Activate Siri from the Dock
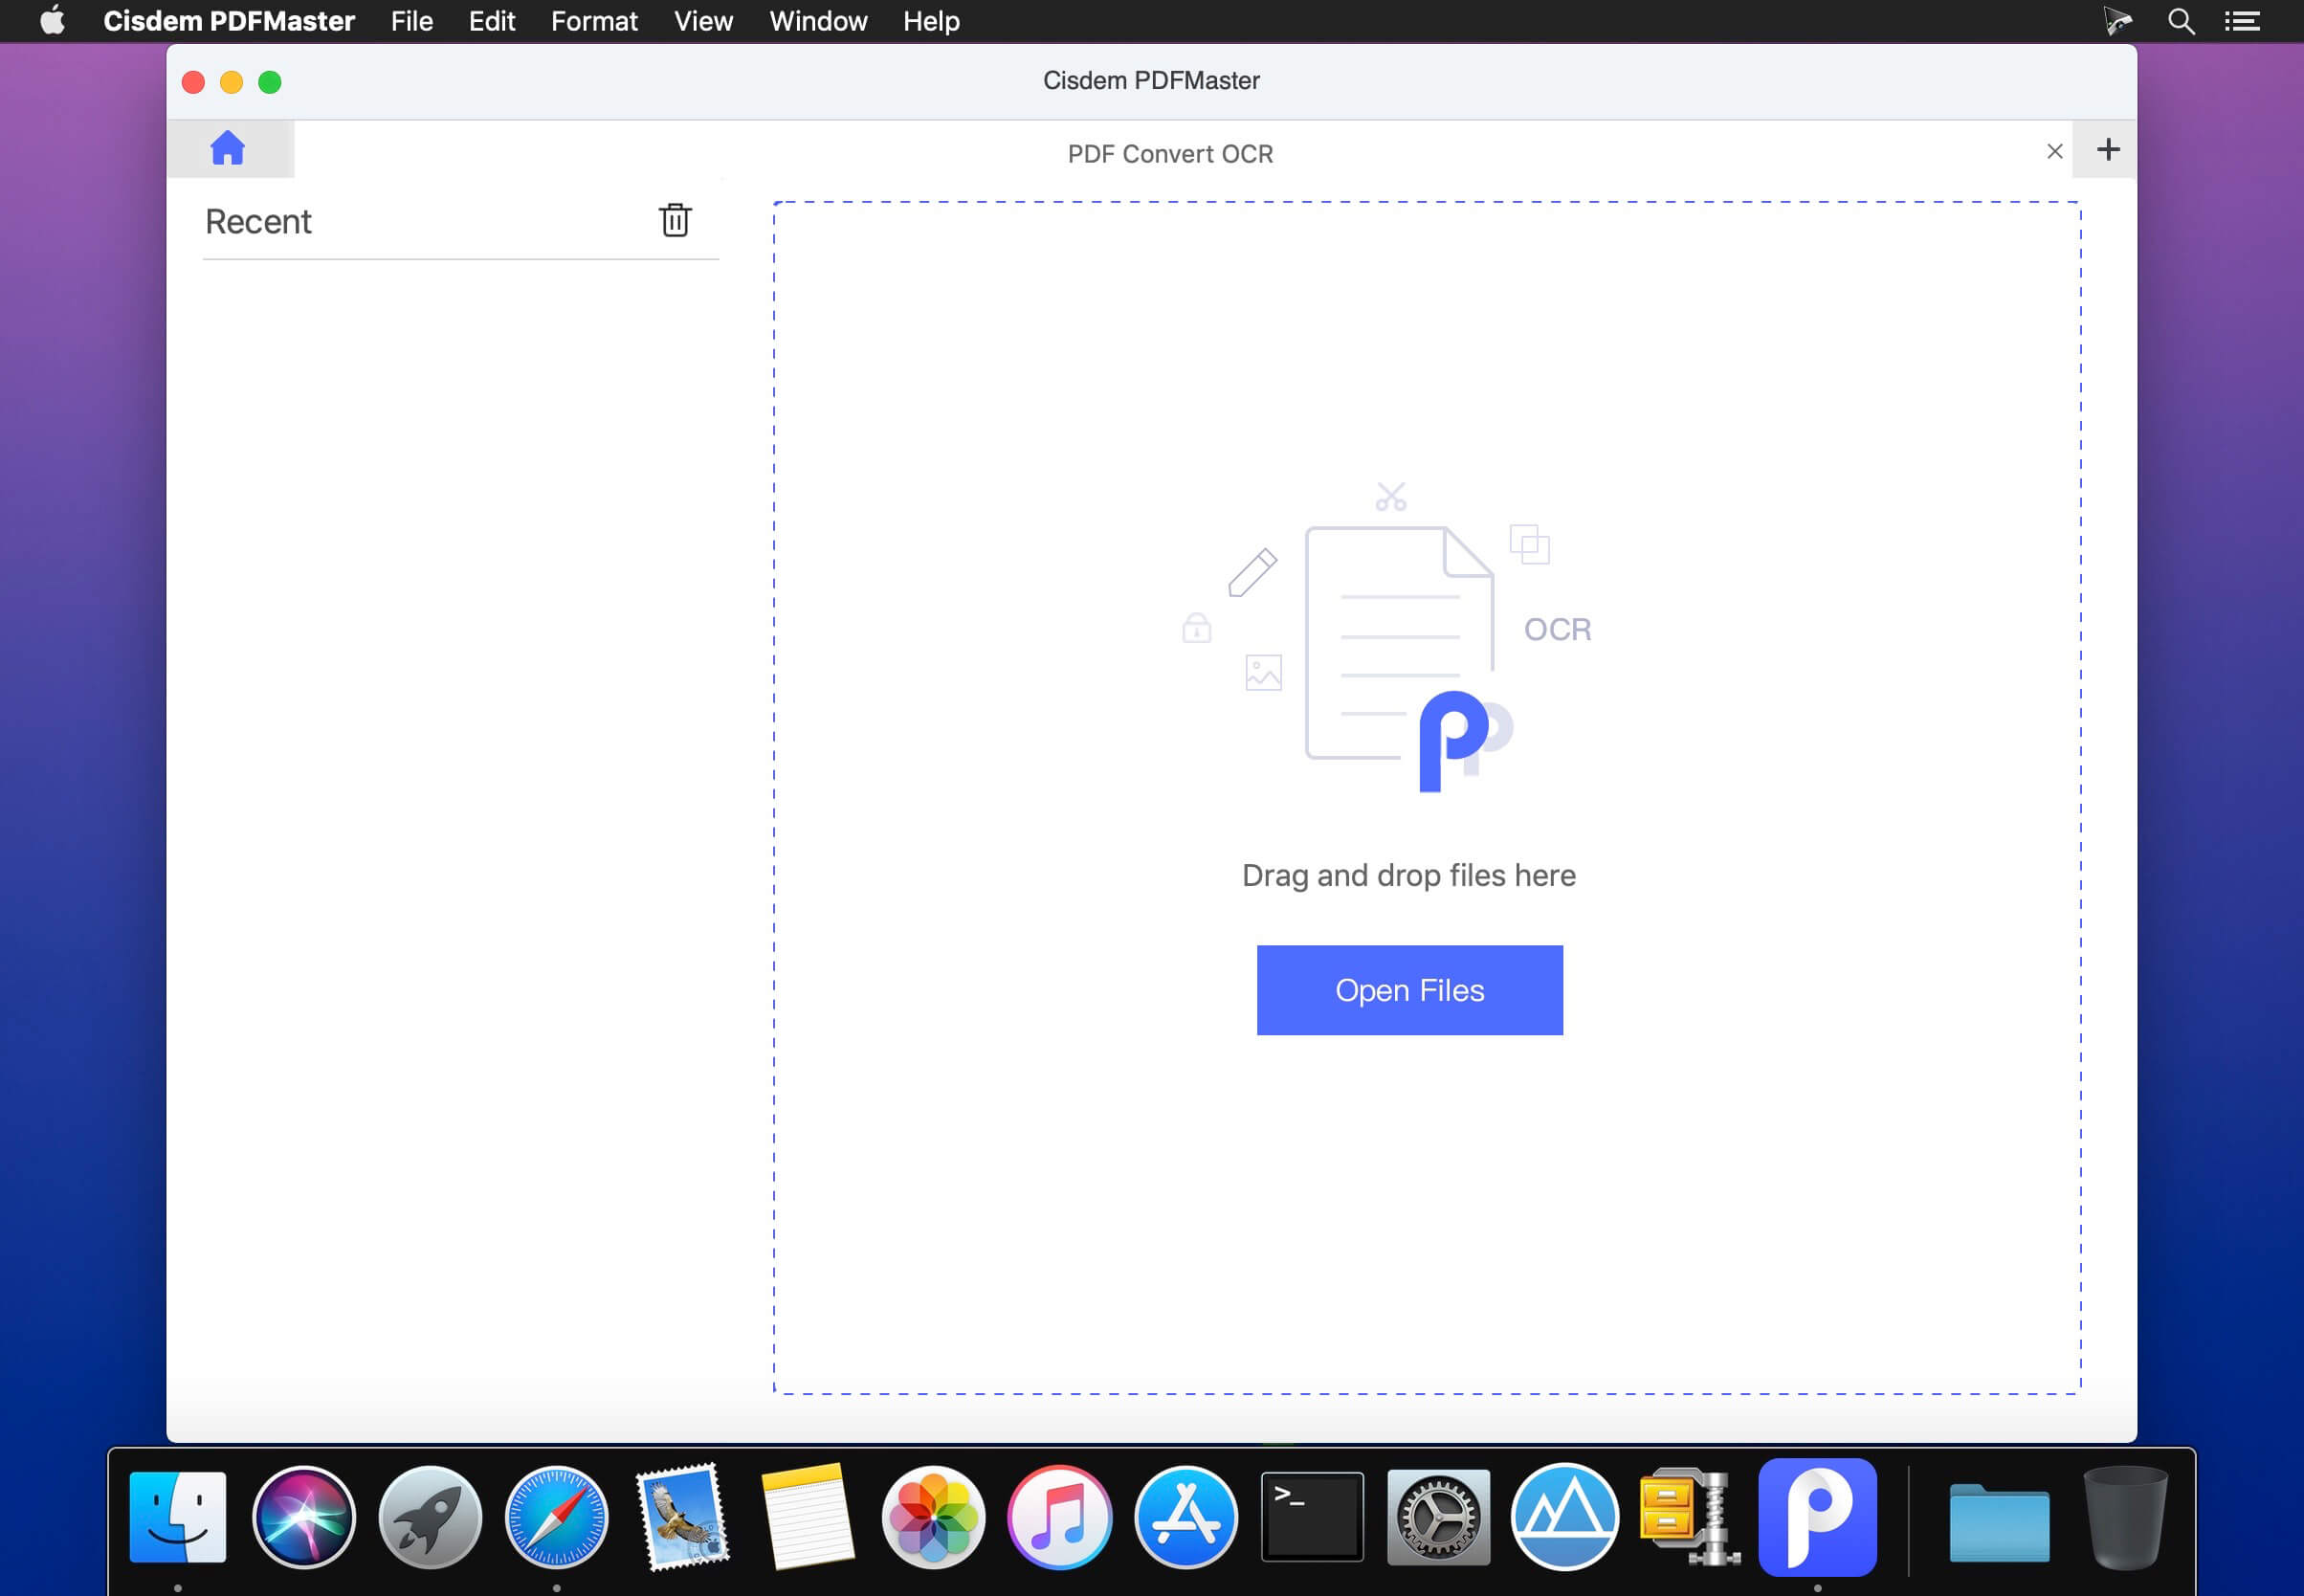2304x1596 pixels. click(x=305, y=1515)
